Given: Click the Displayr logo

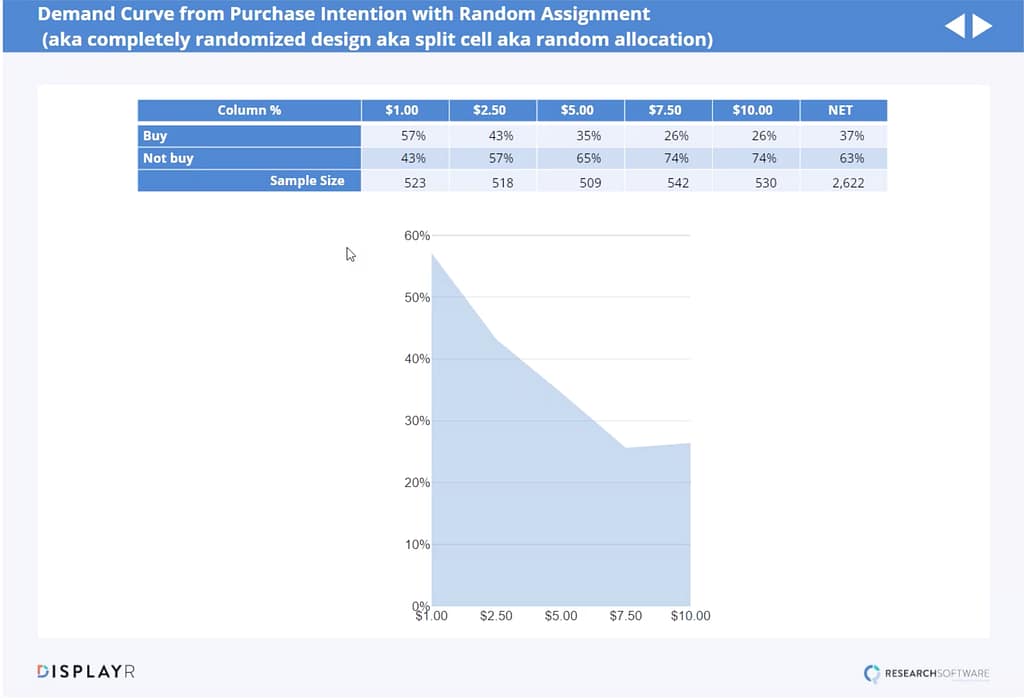Looking at the screenshot, I should pos(85,671).
